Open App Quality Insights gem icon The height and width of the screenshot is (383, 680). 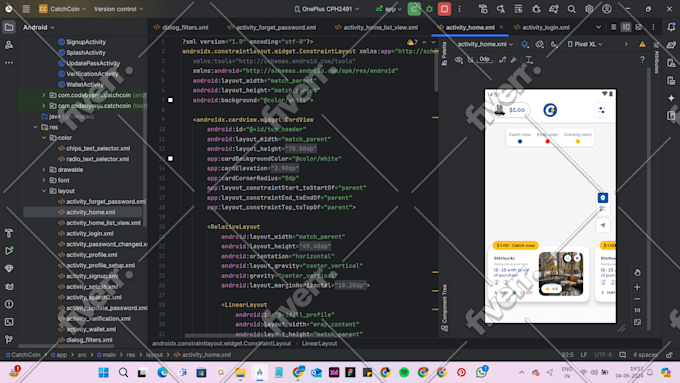[9, 268]
